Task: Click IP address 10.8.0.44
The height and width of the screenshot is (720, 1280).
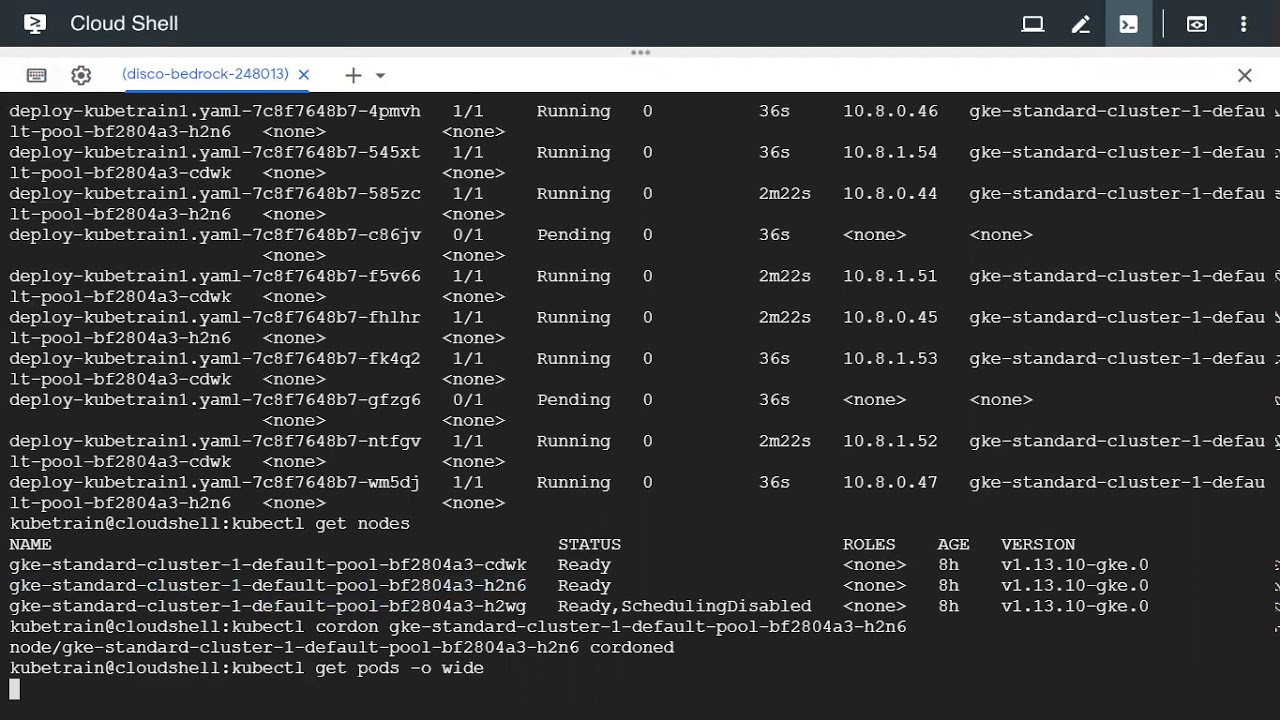Action: pyautogui.click(x=890, y=193)
